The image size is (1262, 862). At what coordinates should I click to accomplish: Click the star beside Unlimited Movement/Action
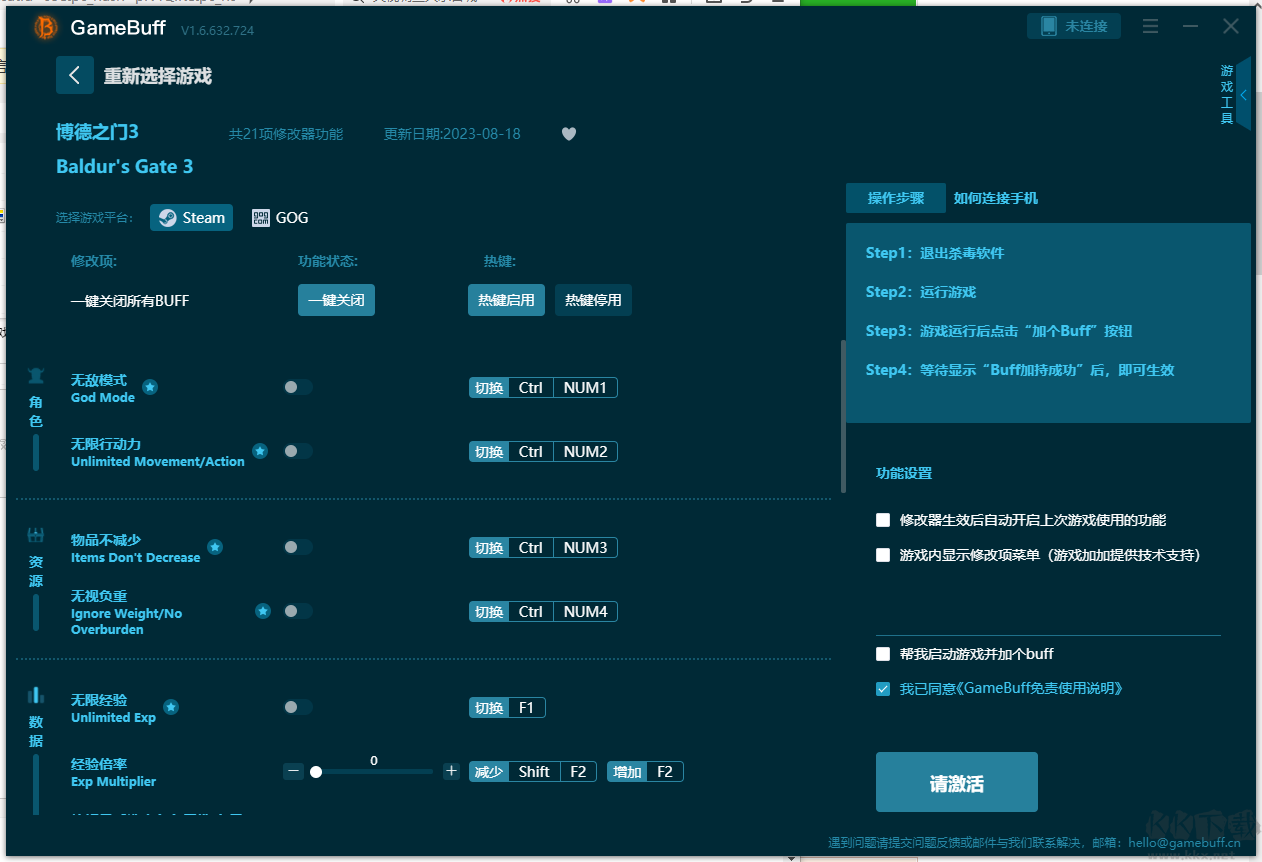[x=260, y=451]
